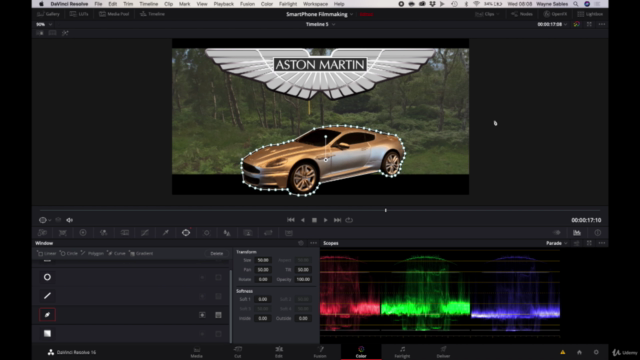The height and width of the screenshot is (360, 640).
Task: Add a Linear window
Action: coord(47,253)
